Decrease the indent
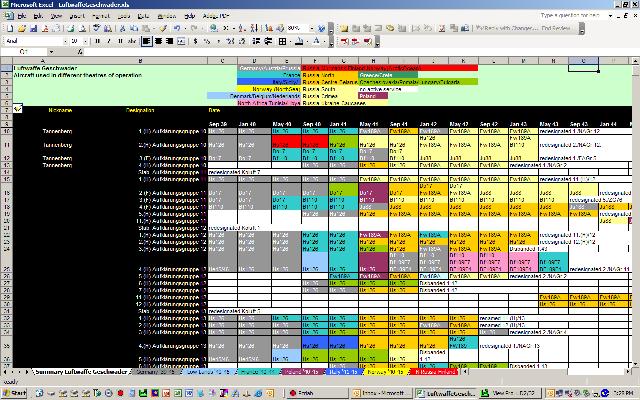640x400 pixels. pos(256,41)
